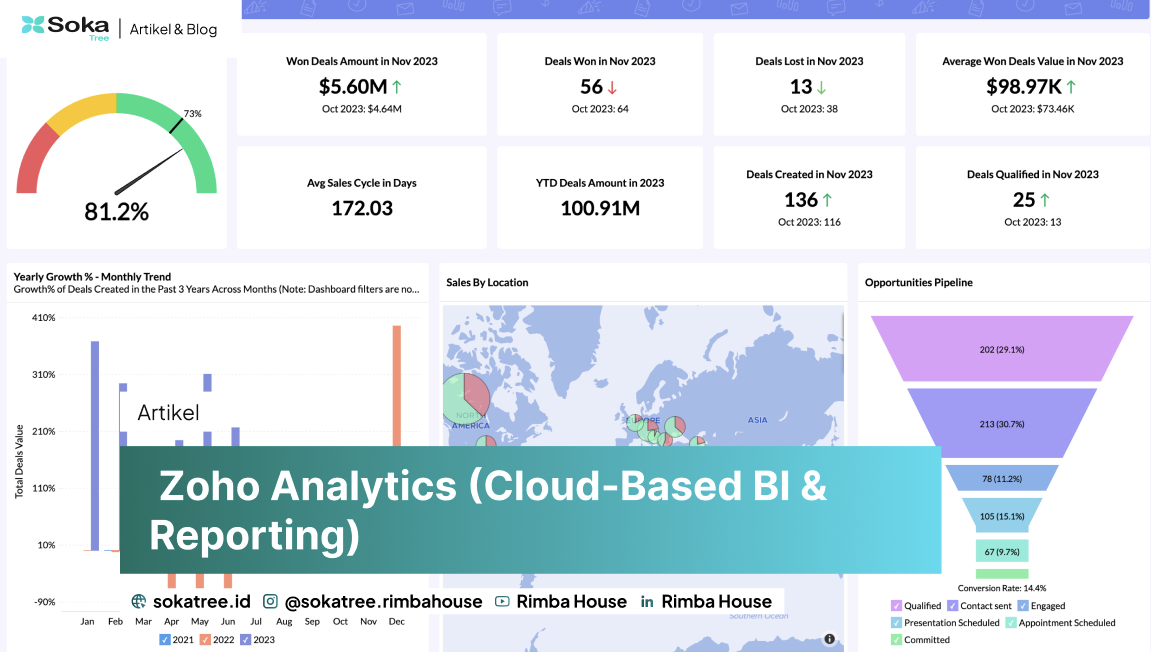Click the Sales By Location title
The width and height of the screenshot is (1151, 652).
click(487, 283)
